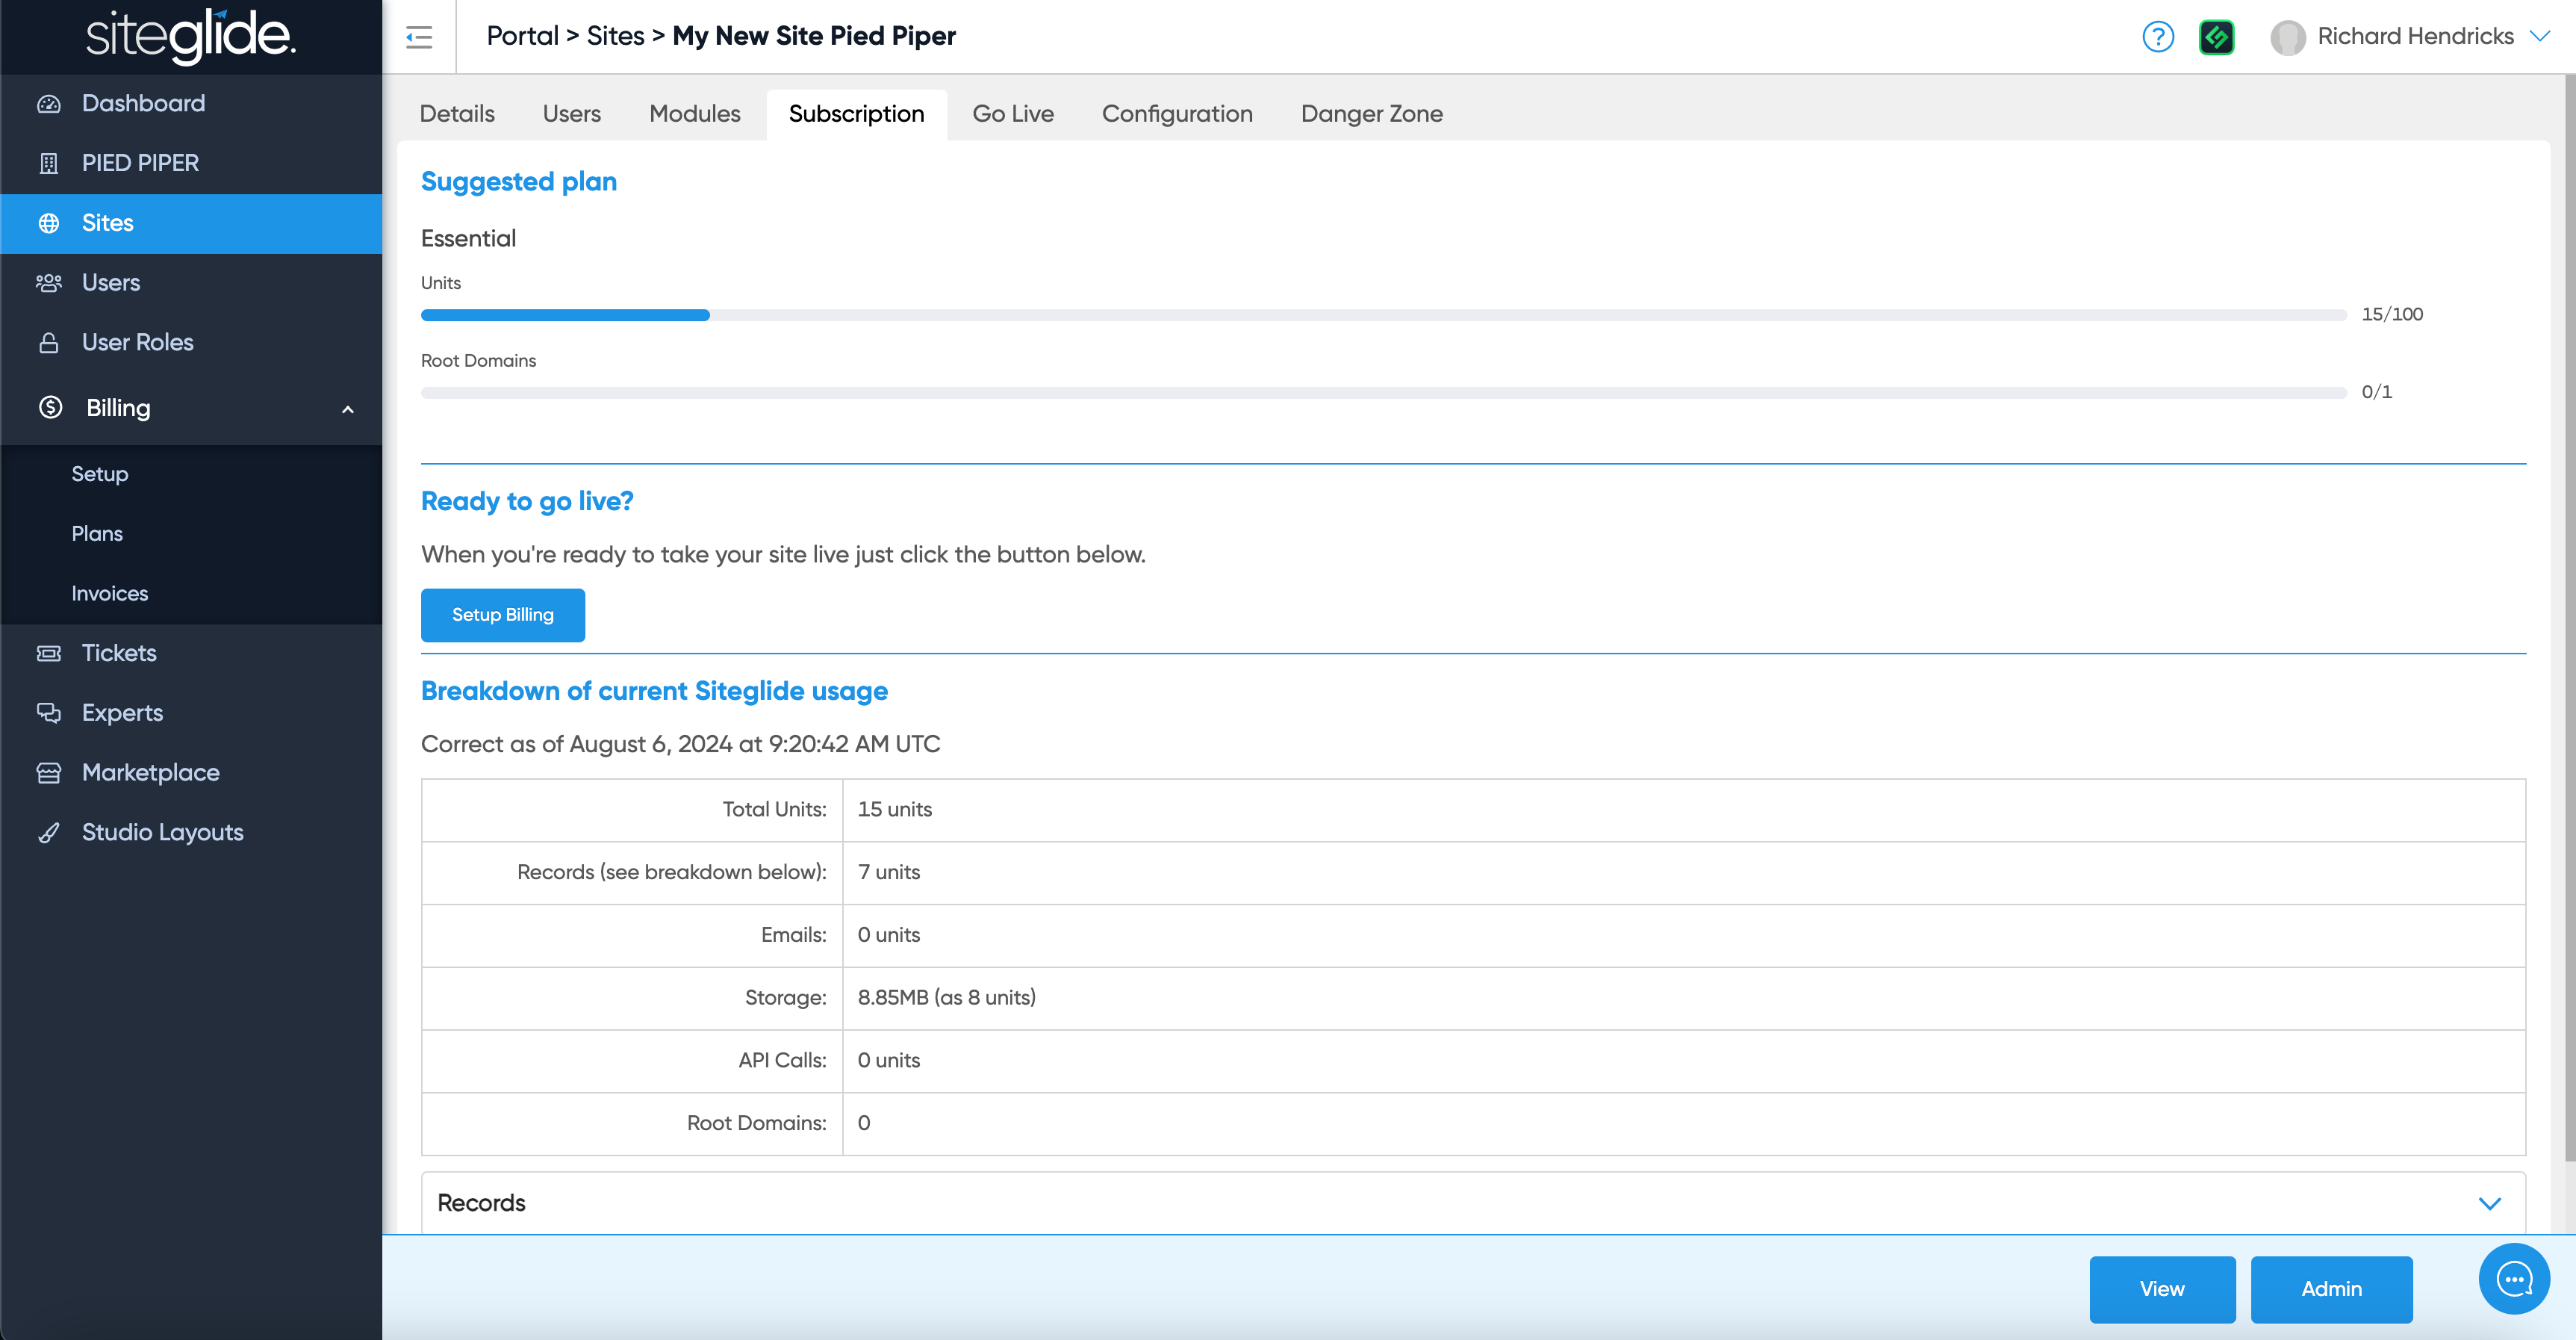Click Richard Hendricks avatar image
Viewport: 2576px width, 1340px height.
2288,37
